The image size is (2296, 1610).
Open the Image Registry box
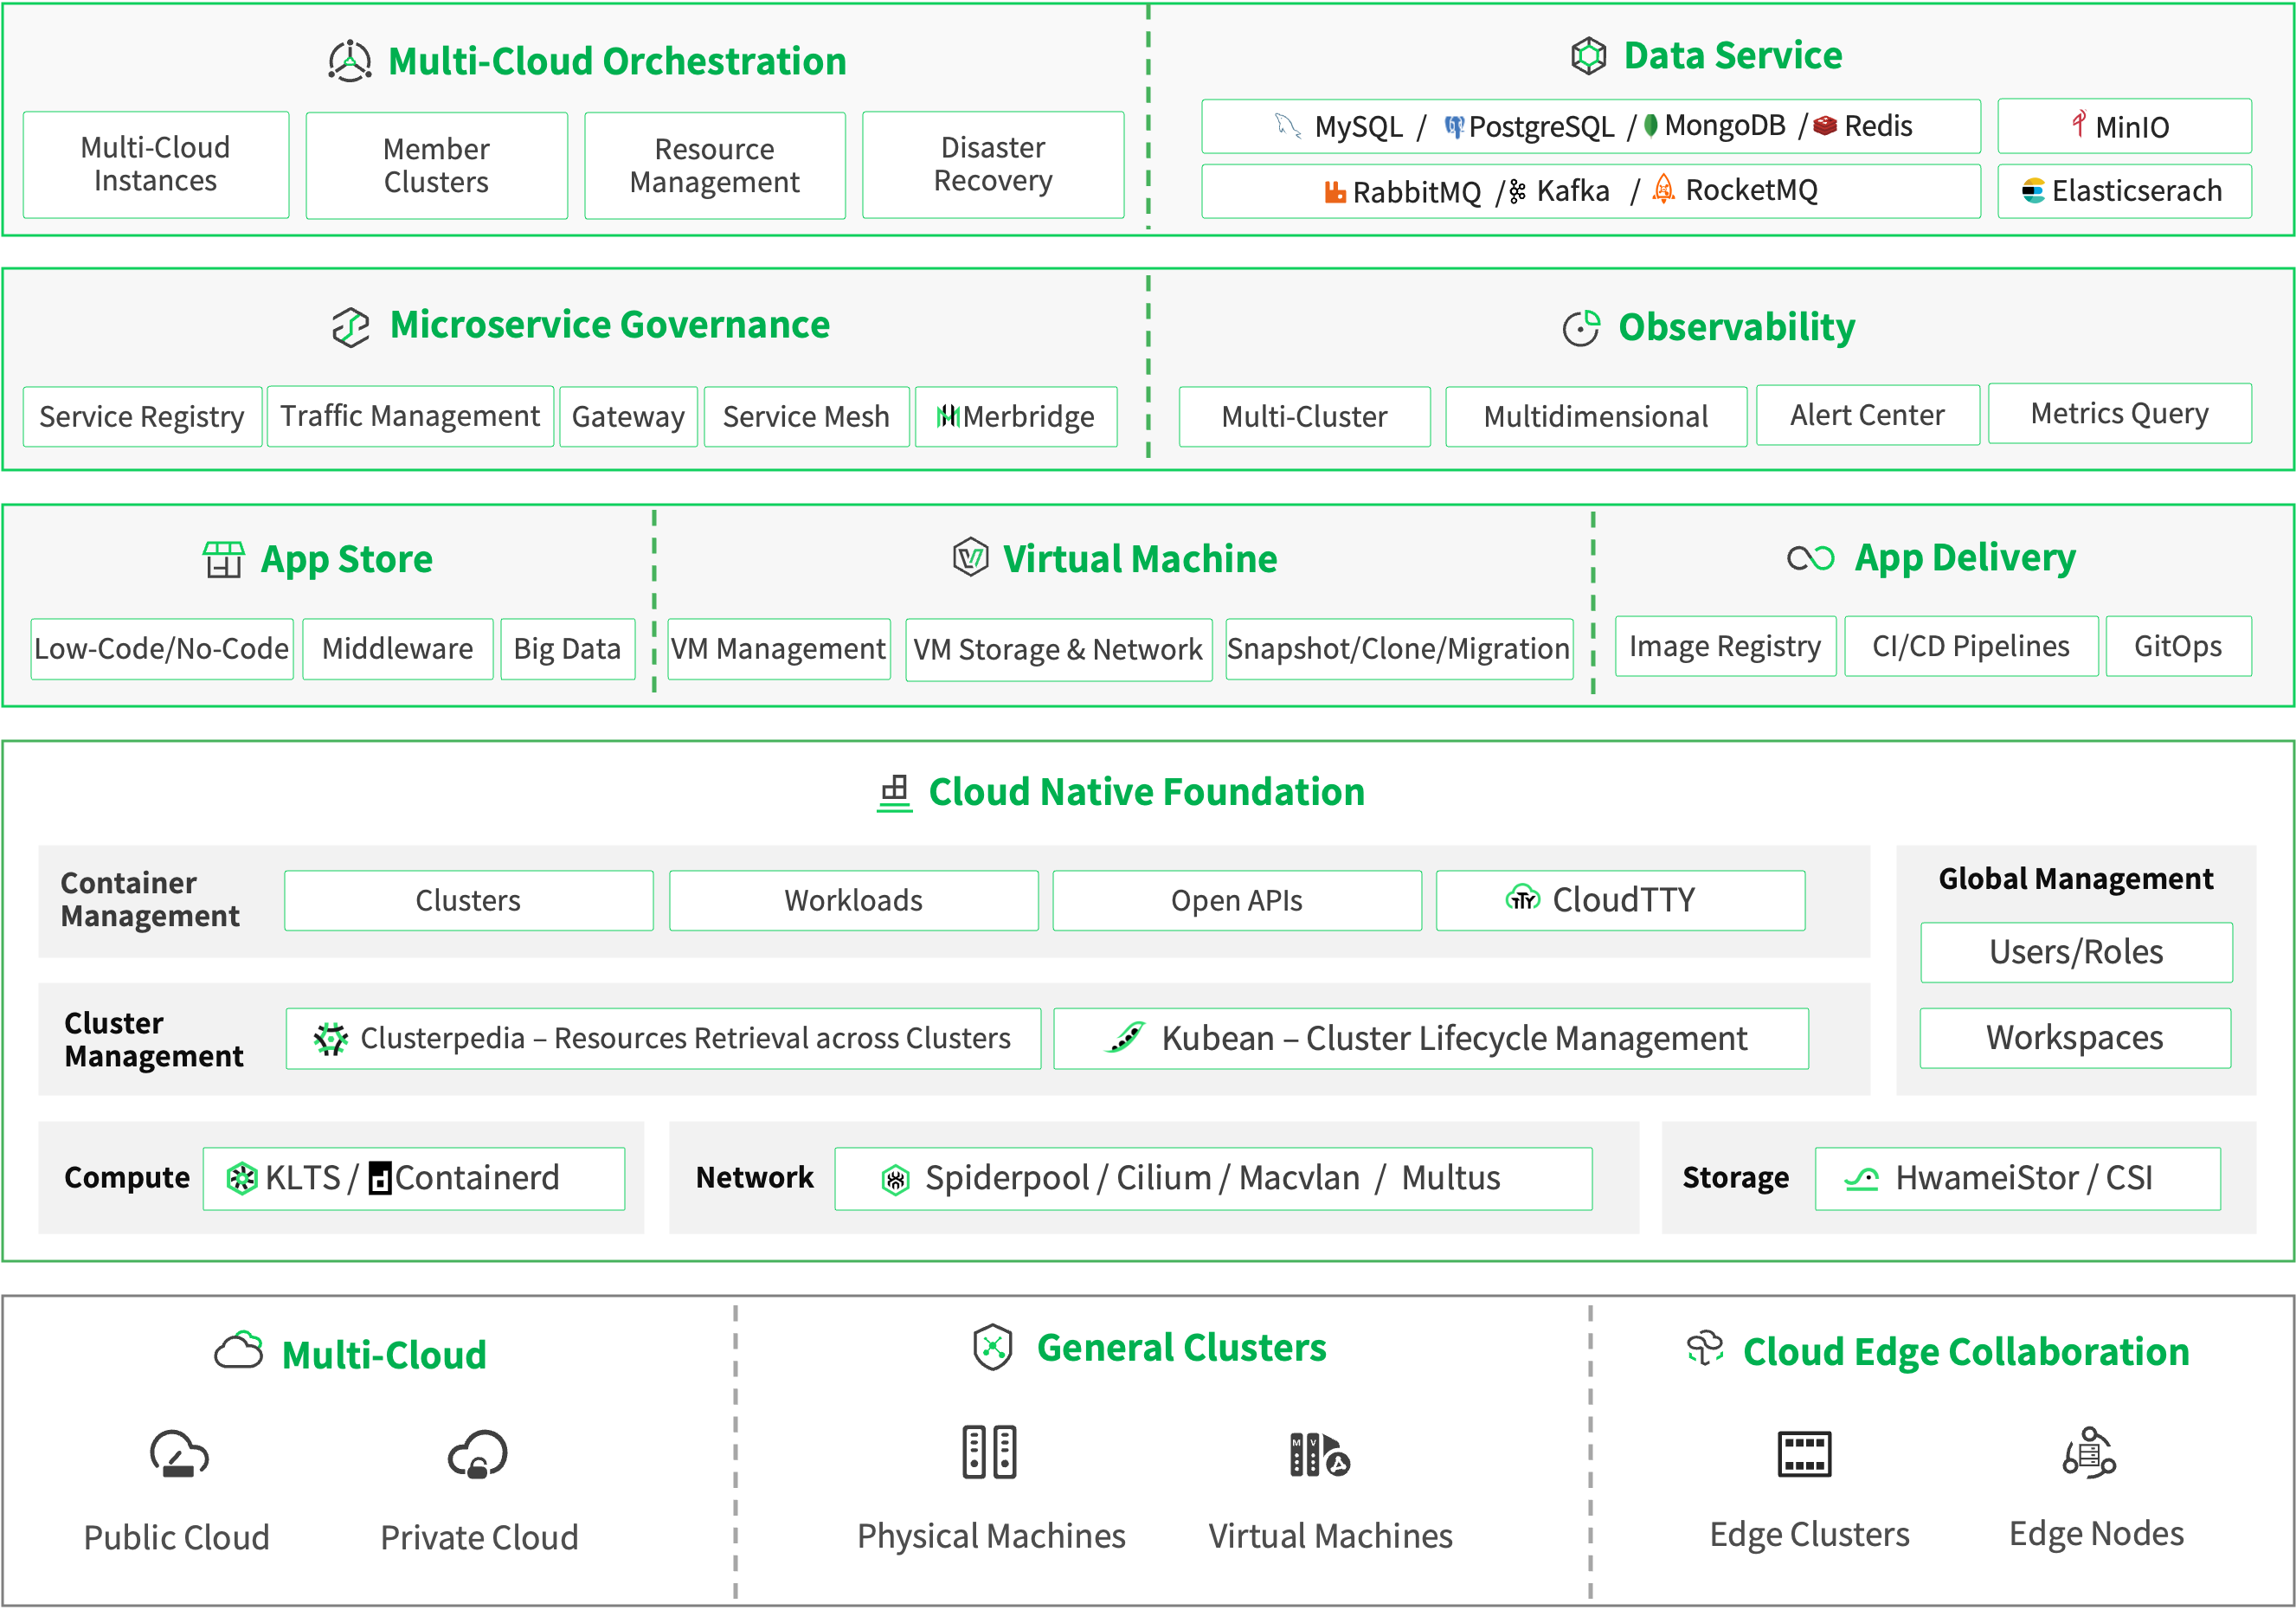[x=1726, y=647]
